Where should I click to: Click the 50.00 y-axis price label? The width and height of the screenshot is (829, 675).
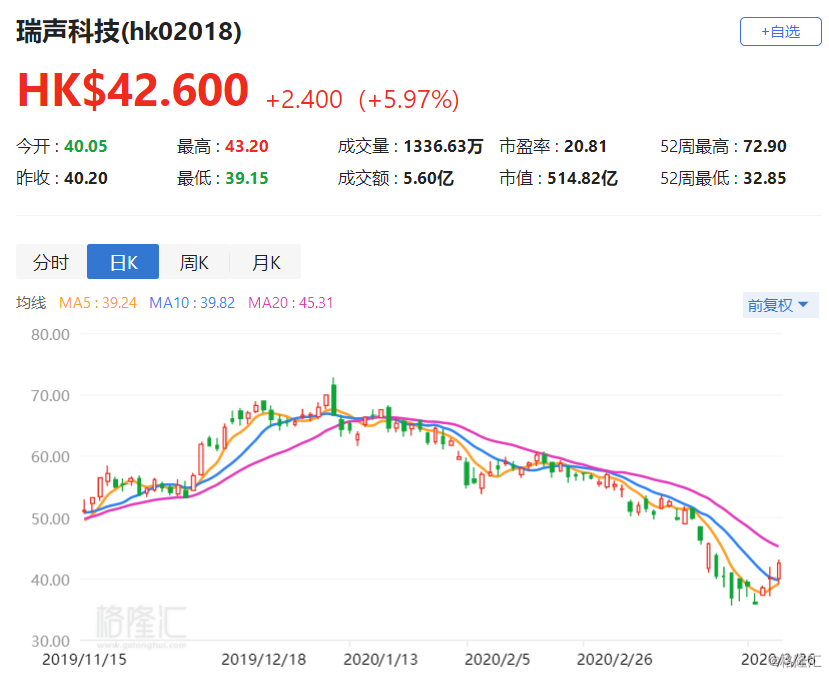pyautogui.click(x=50, y=519)
